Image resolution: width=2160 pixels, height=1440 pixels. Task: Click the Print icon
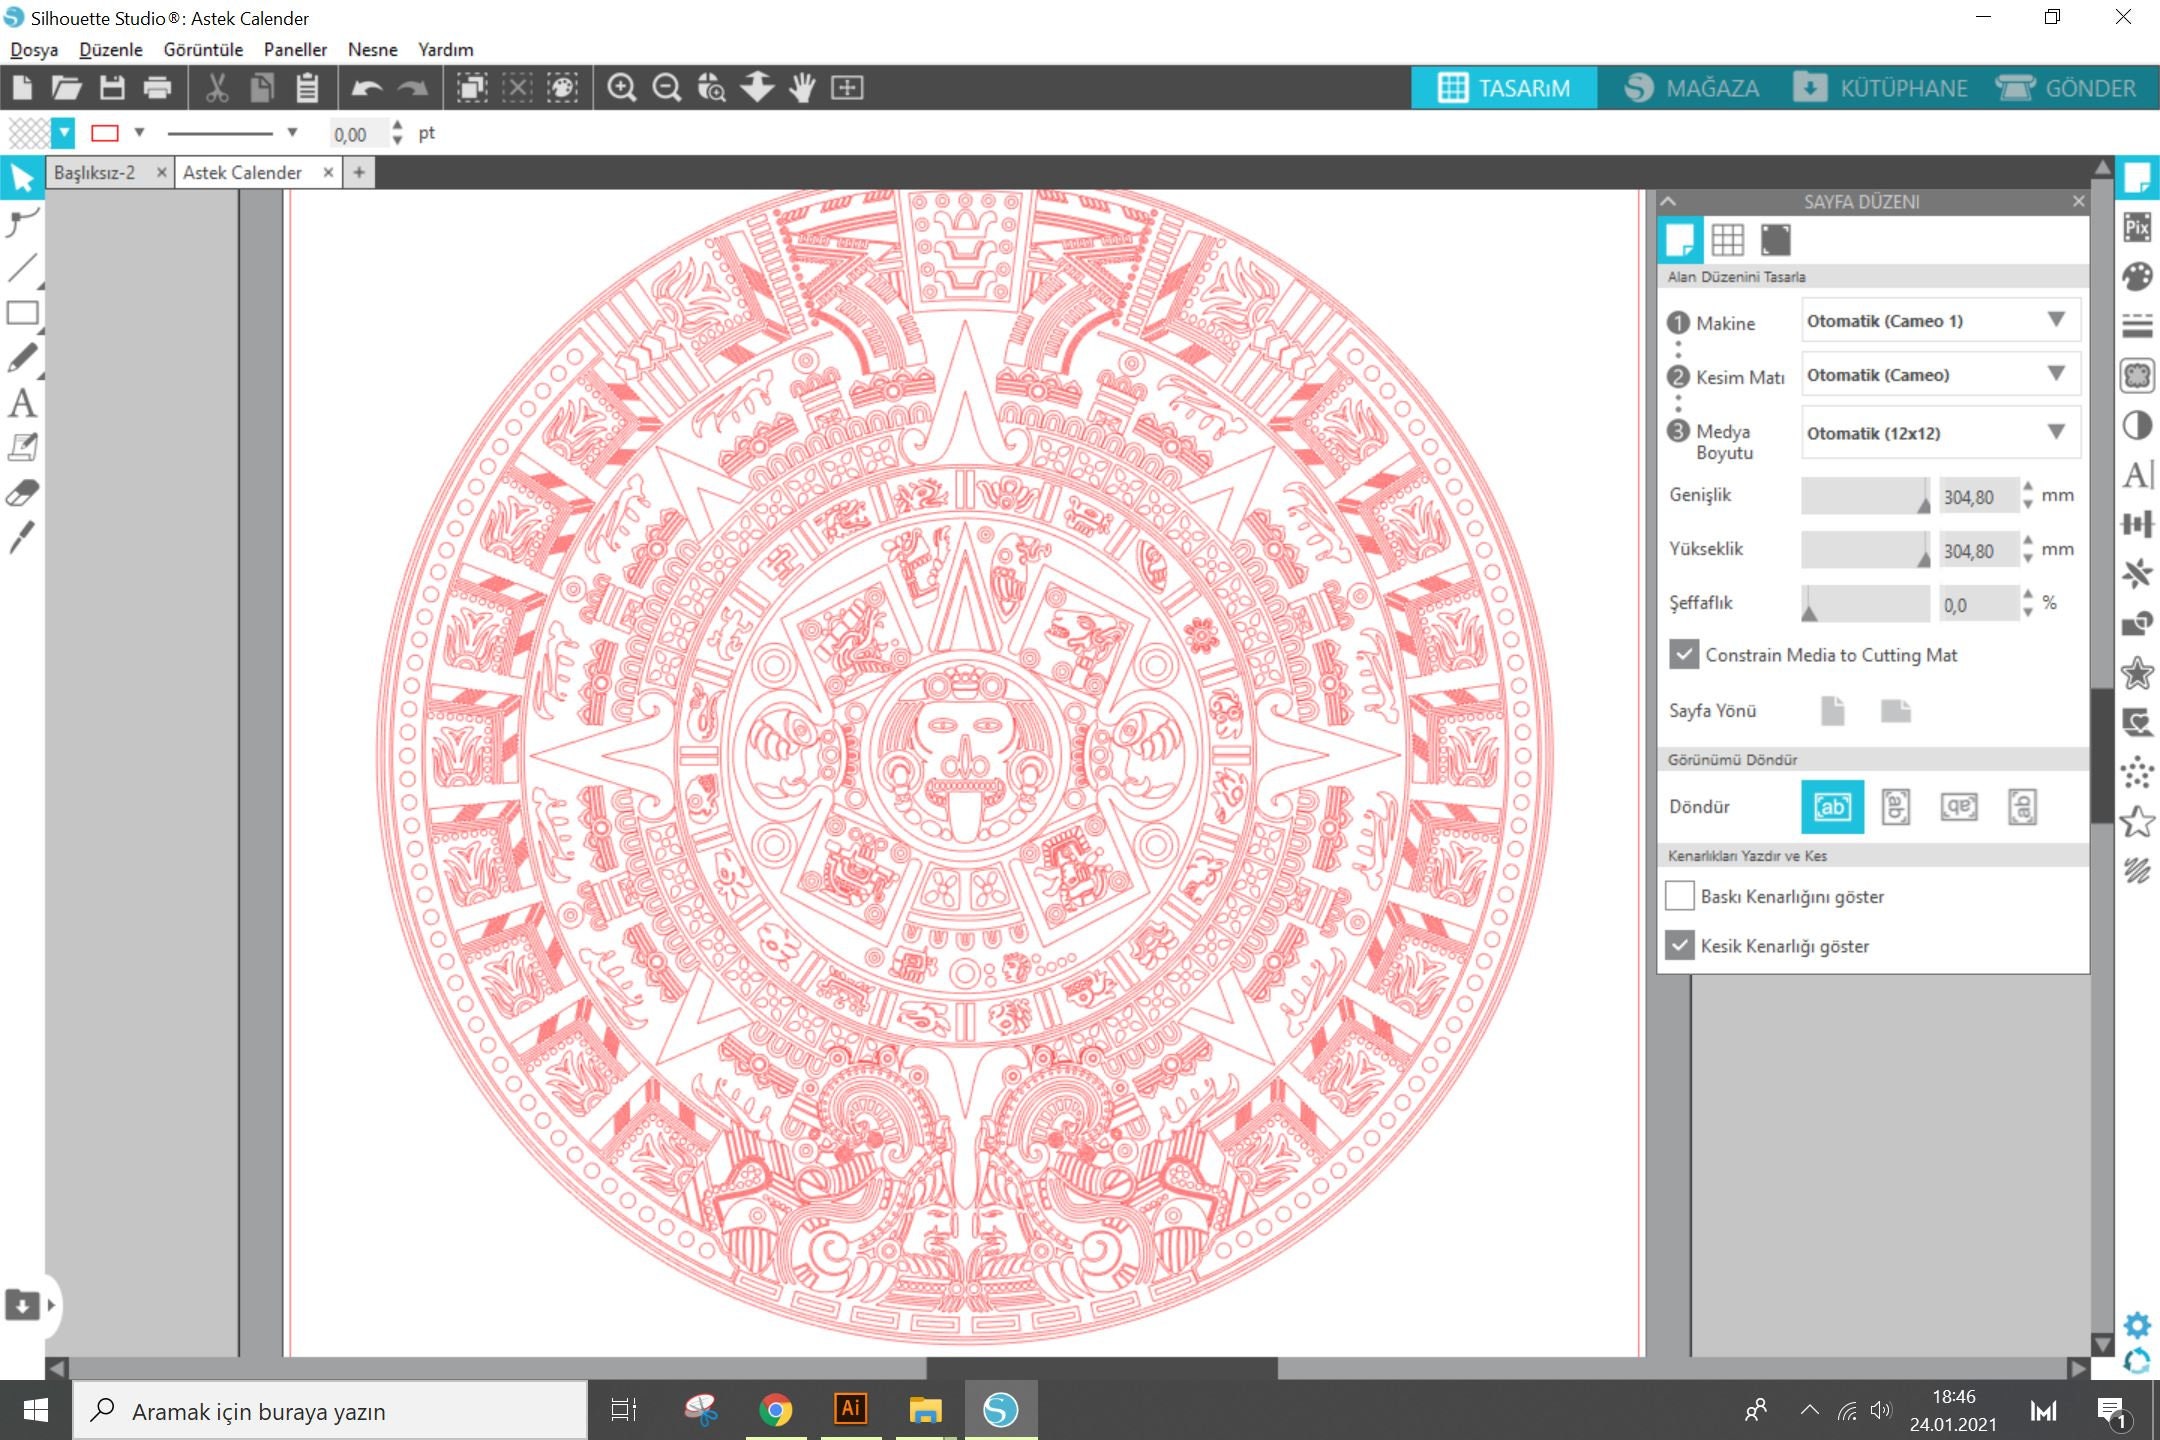tap(157, 87)
